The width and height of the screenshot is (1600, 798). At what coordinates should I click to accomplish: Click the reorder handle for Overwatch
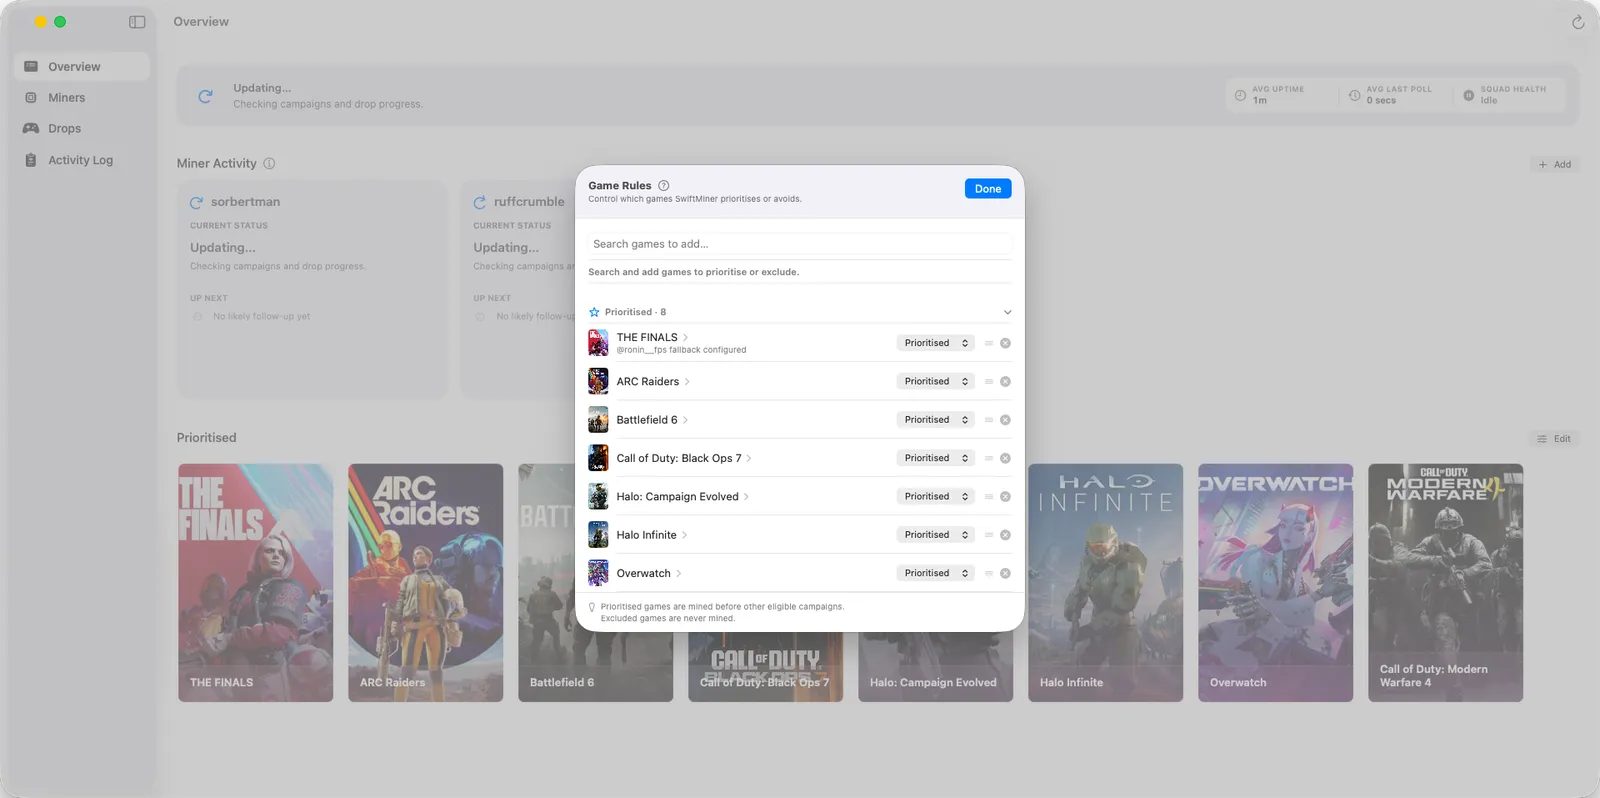pos(989,573)
